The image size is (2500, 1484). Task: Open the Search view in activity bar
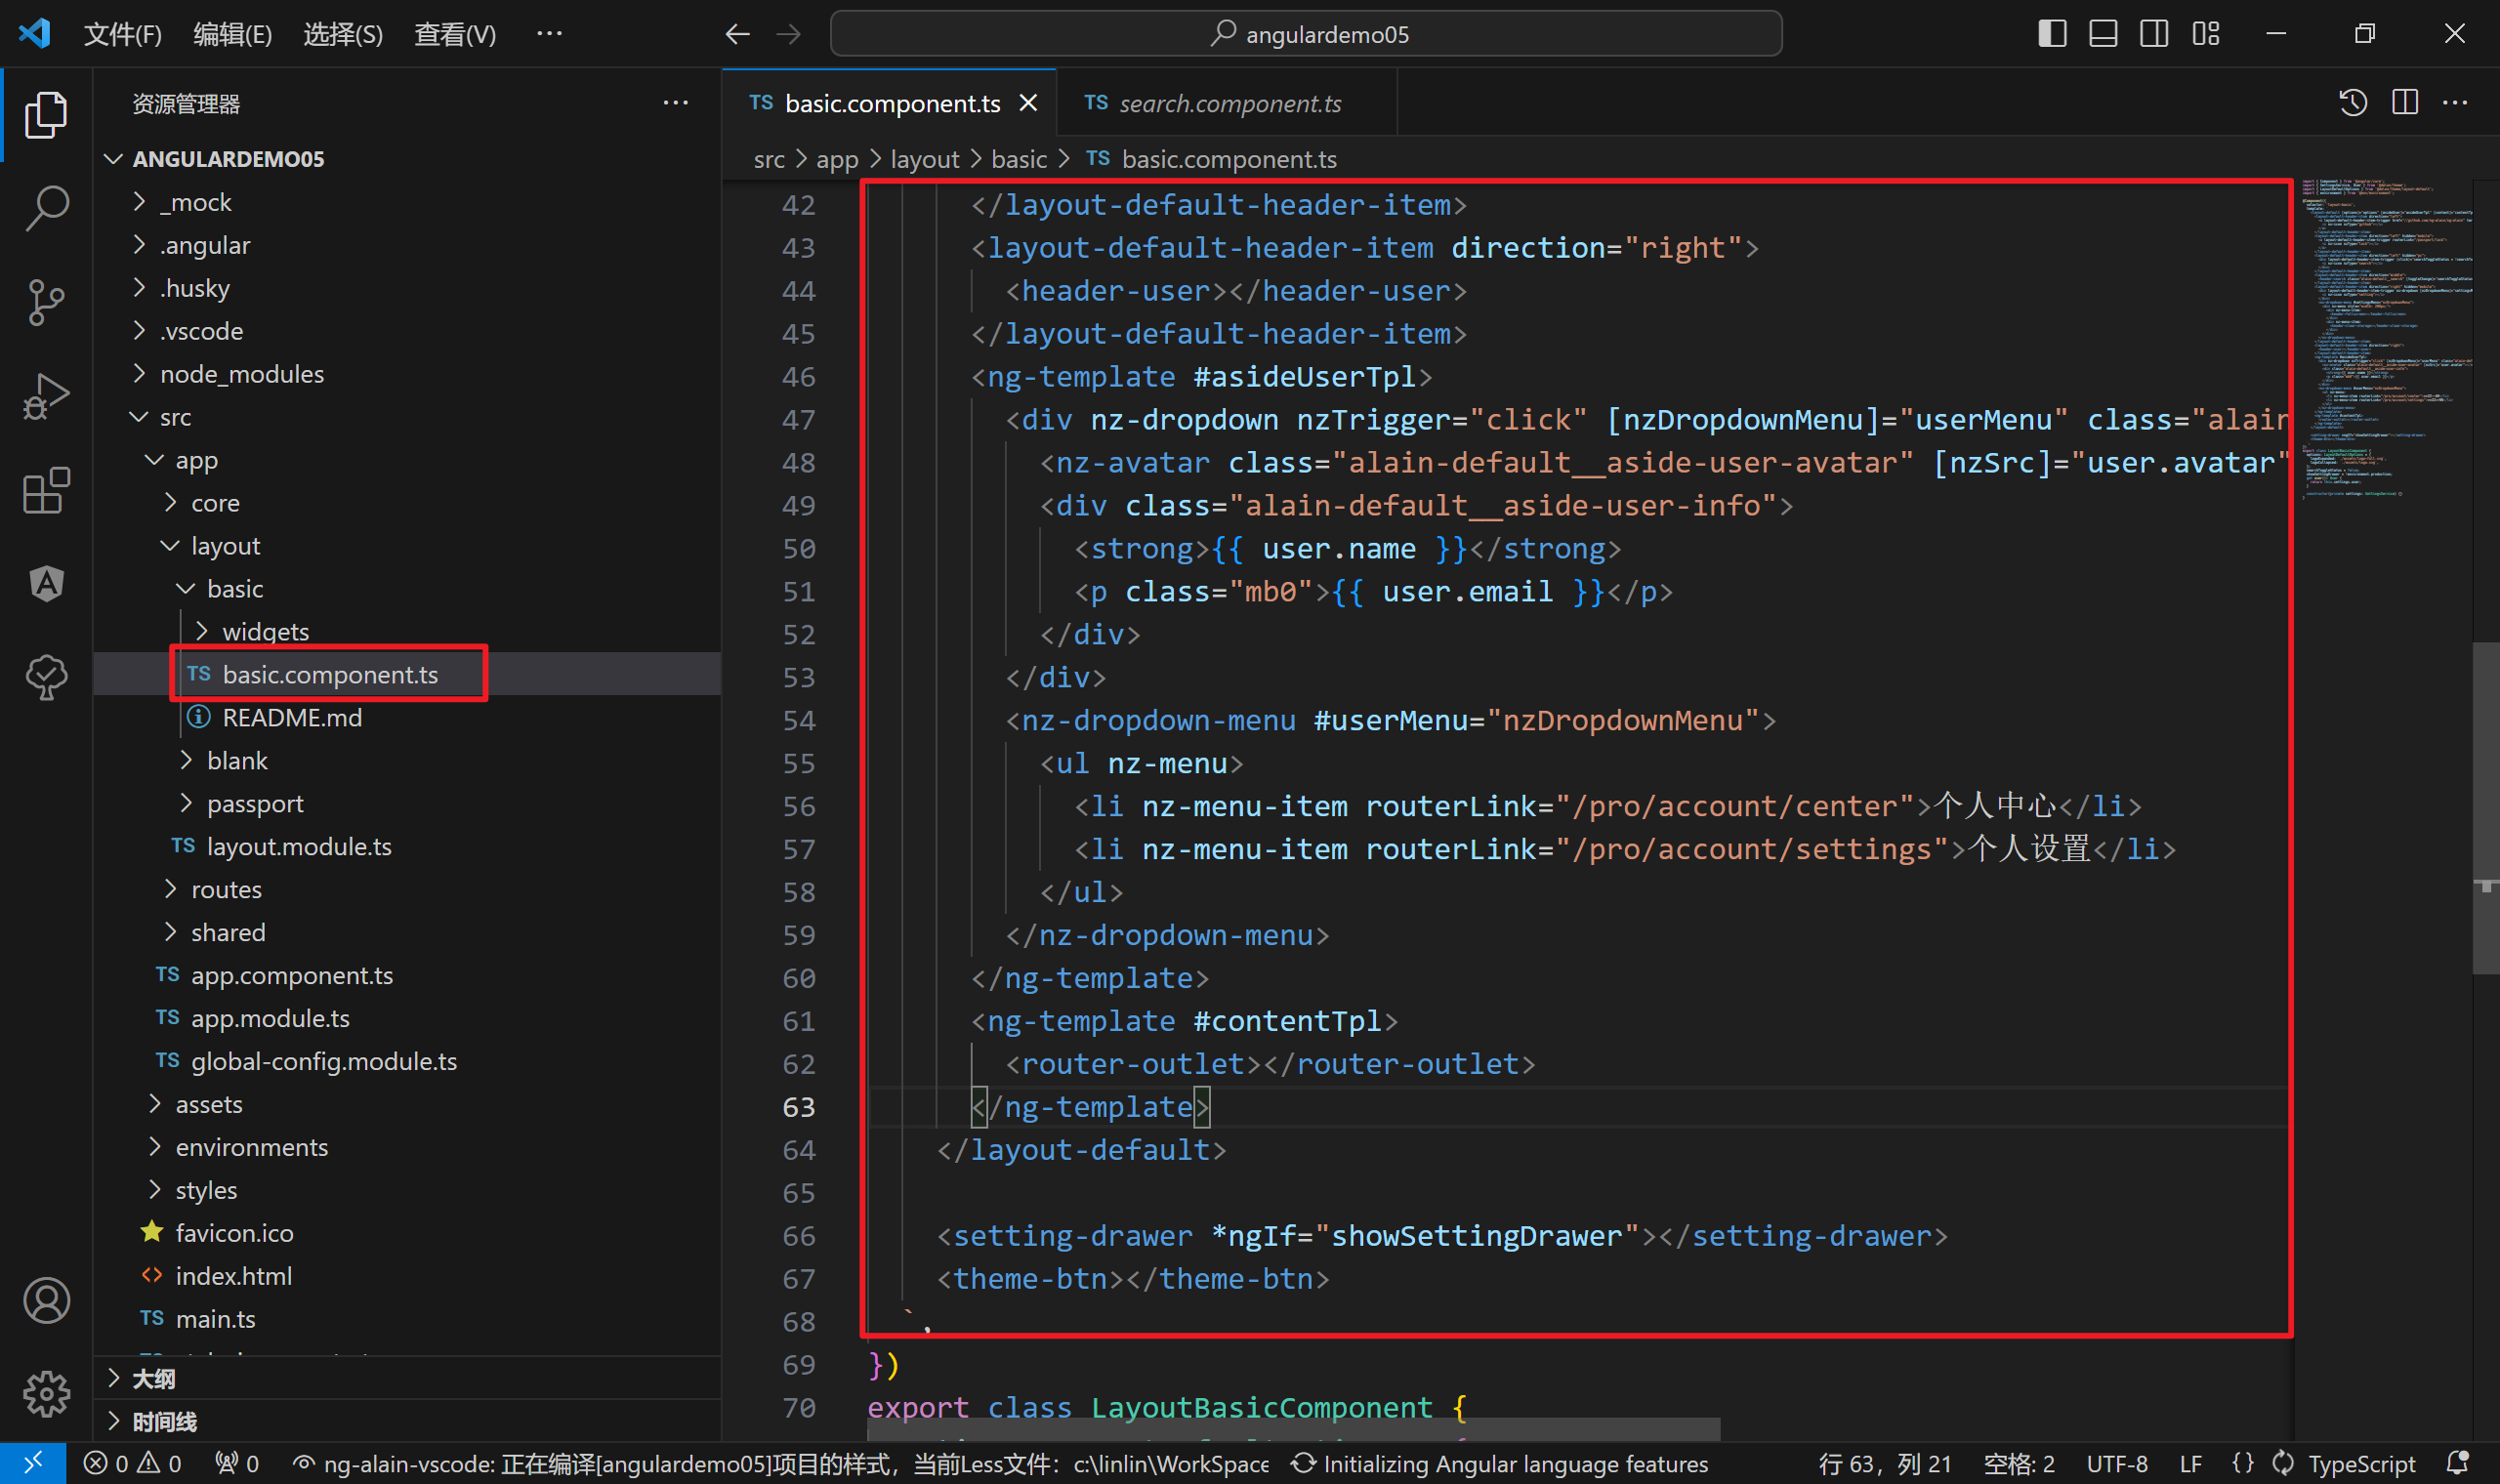pos(46,208)
